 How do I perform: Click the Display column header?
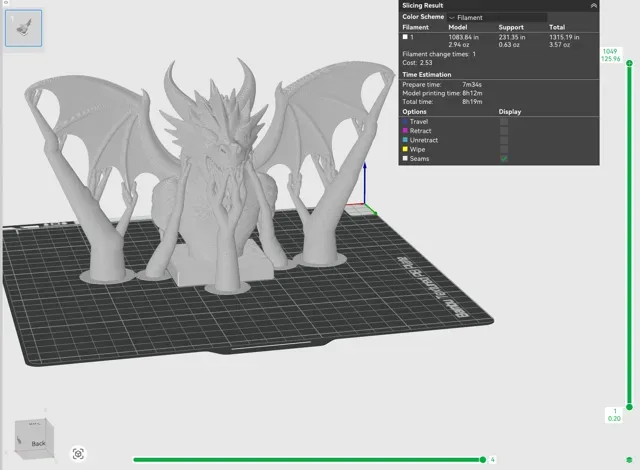click(x=510, y=112)
